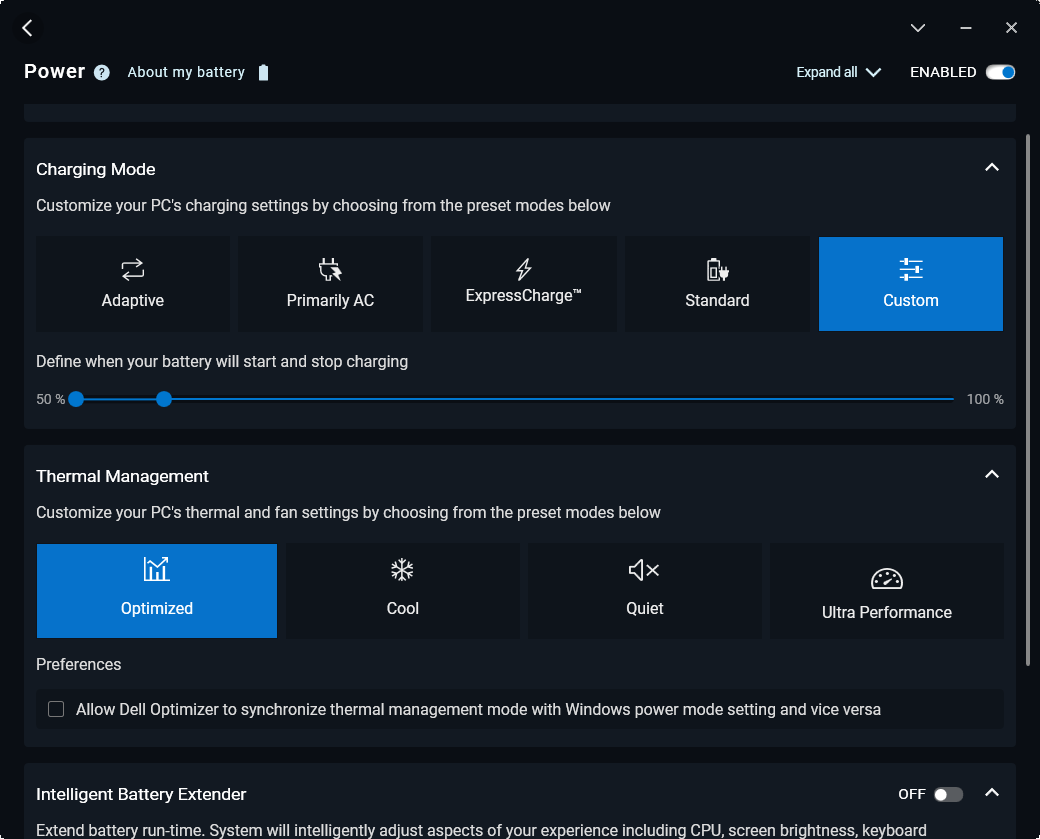Check the synchronize thermal management checkbox
1040x839 pixels.
click(56, 709)
